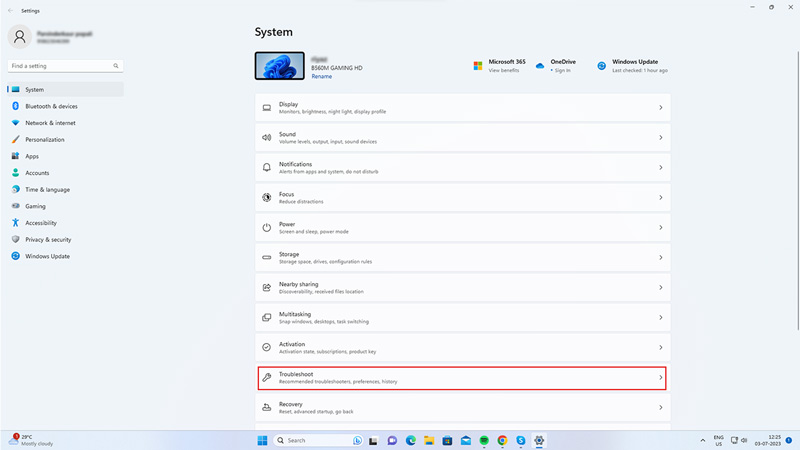
Task: Click the Activation checkmark icon
Action: (267, 347)
